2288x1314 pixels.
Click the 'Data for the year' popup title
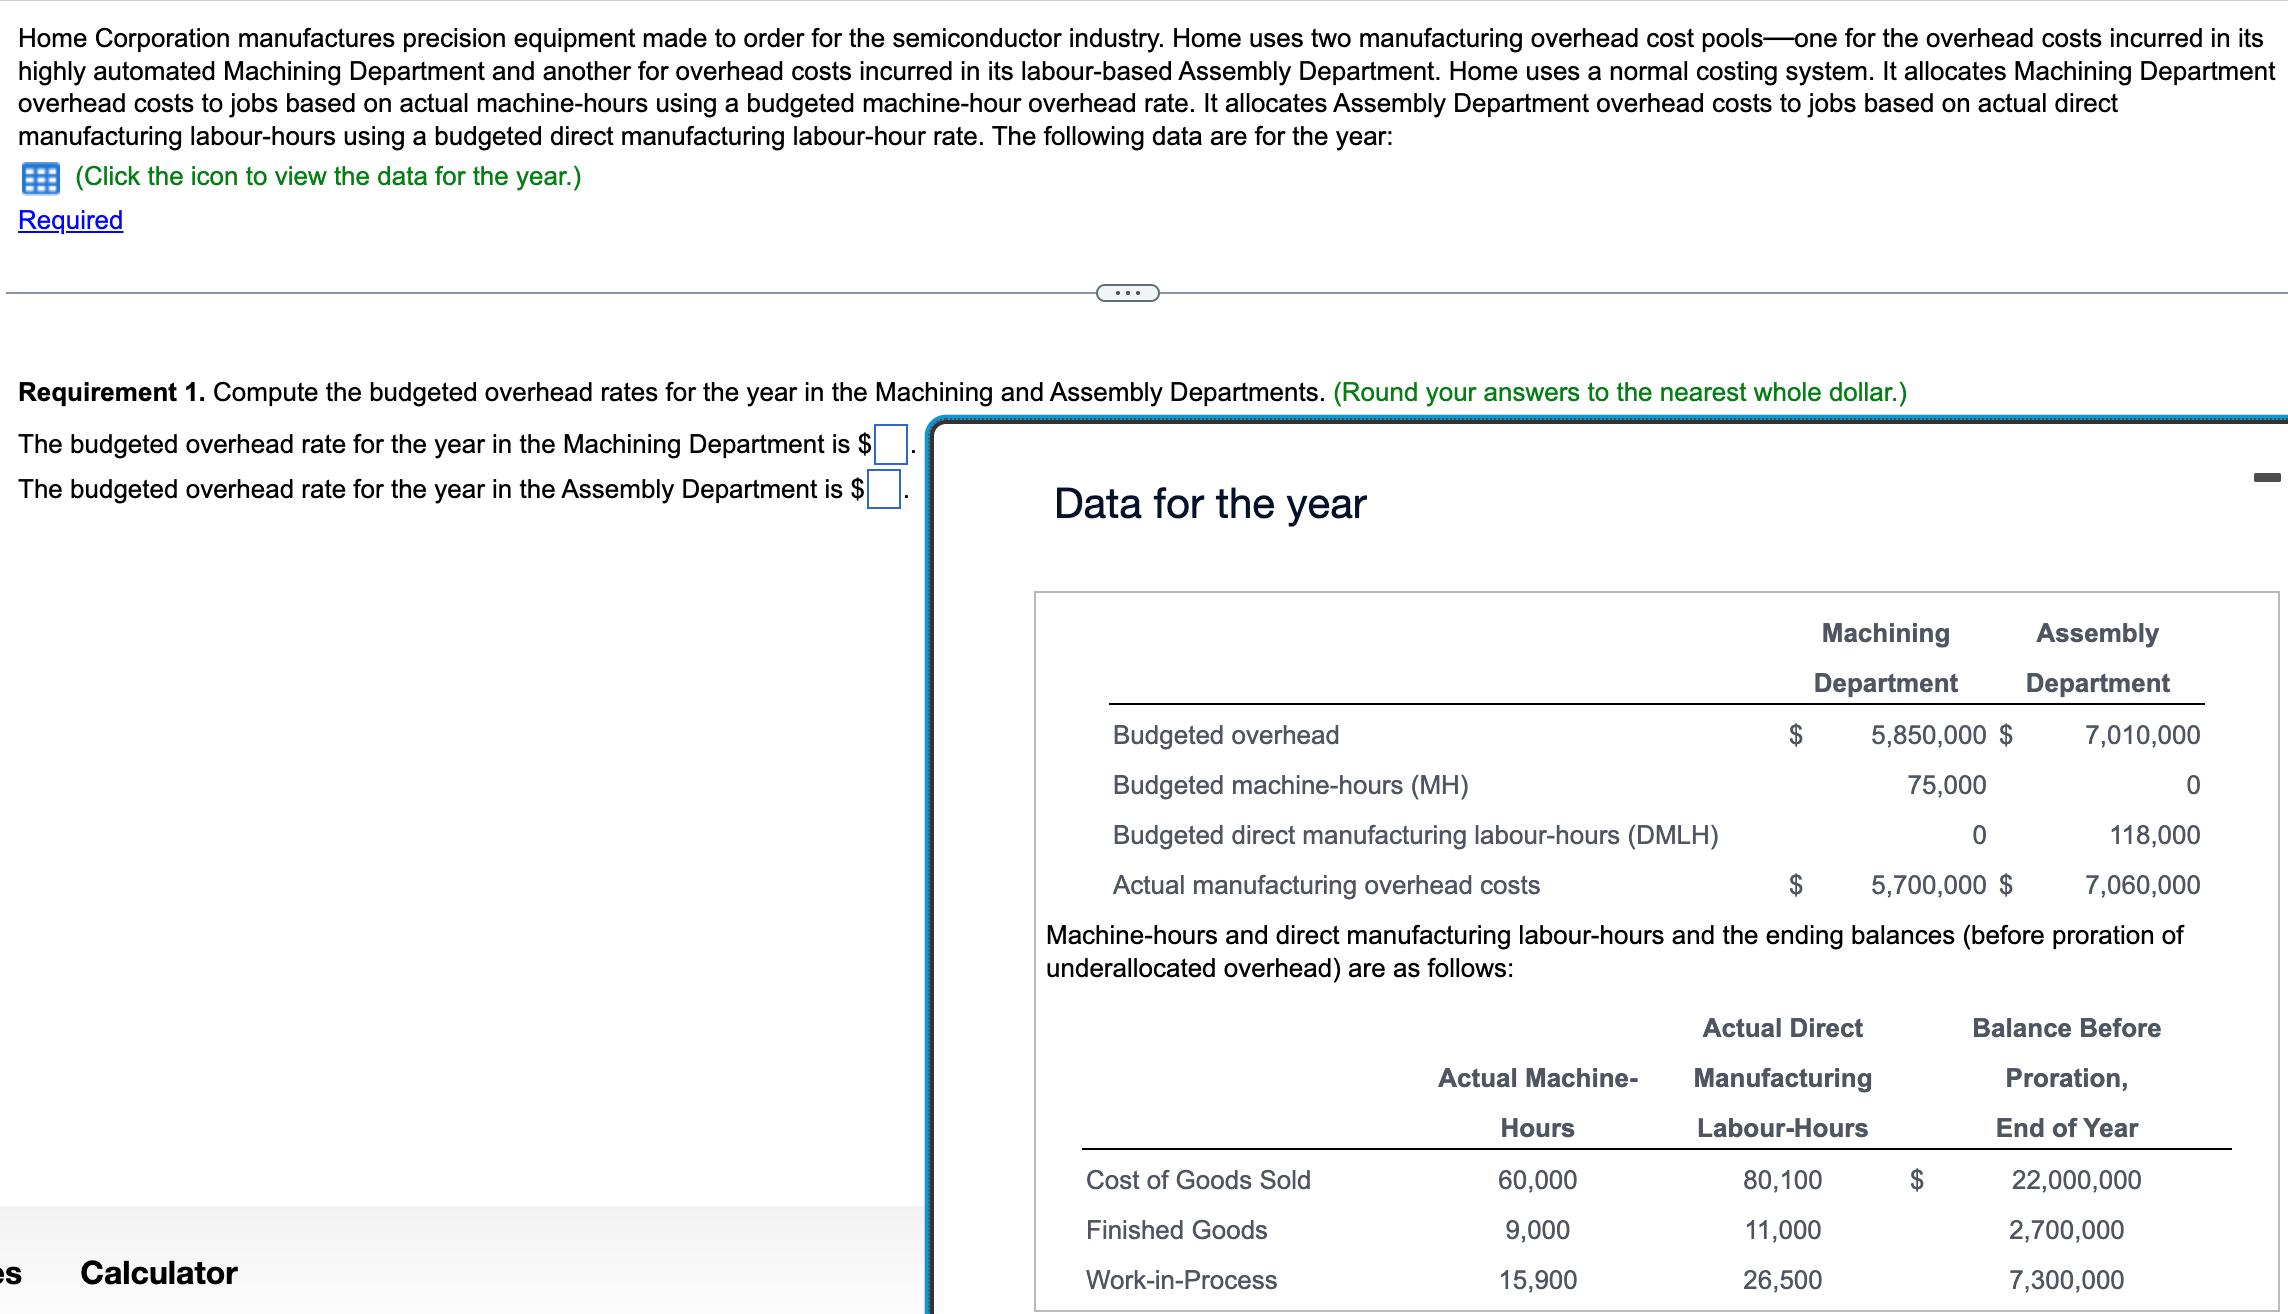coord(1209,503)
